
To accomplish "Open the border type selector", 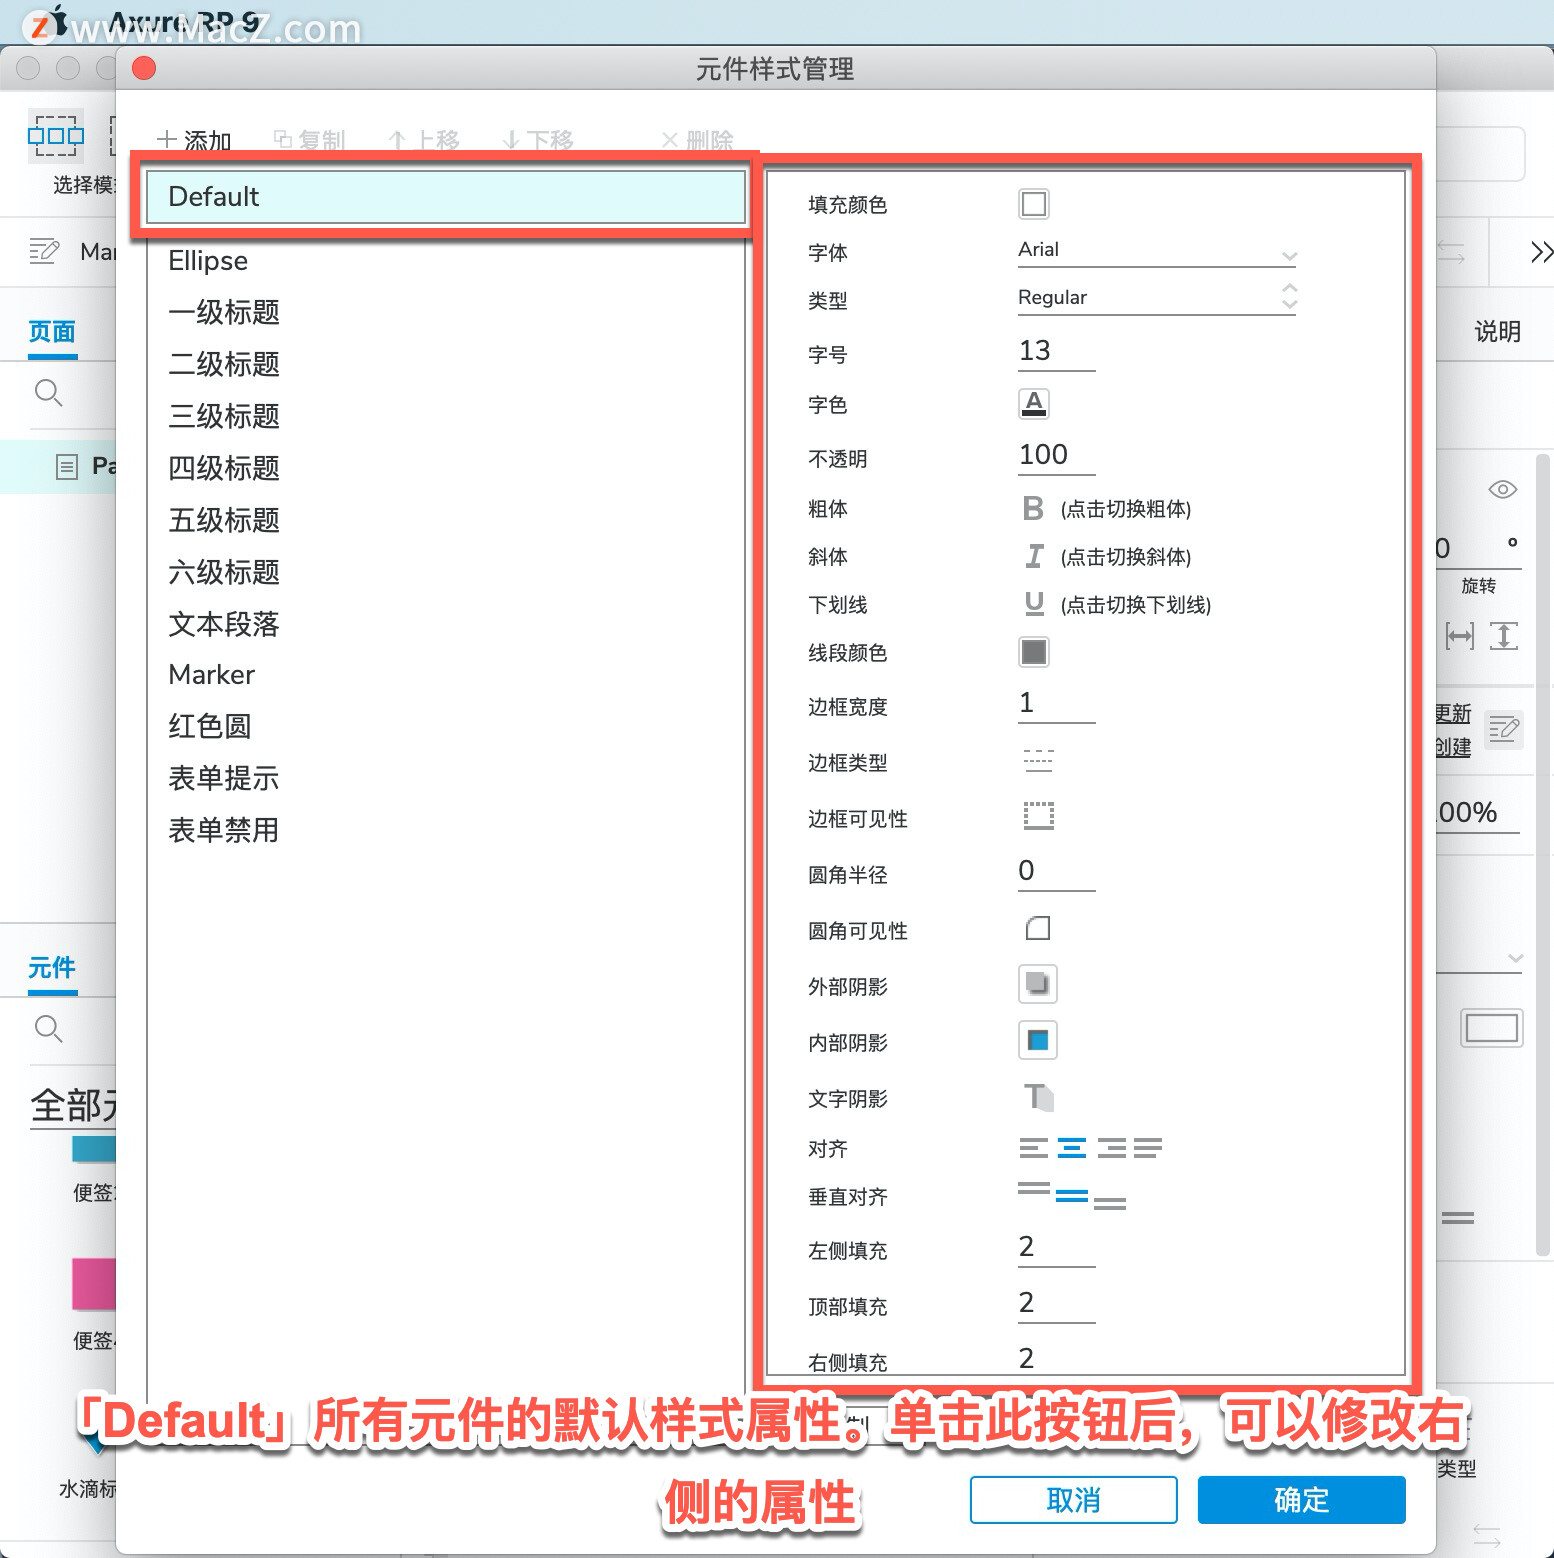I will point(1038,761).
